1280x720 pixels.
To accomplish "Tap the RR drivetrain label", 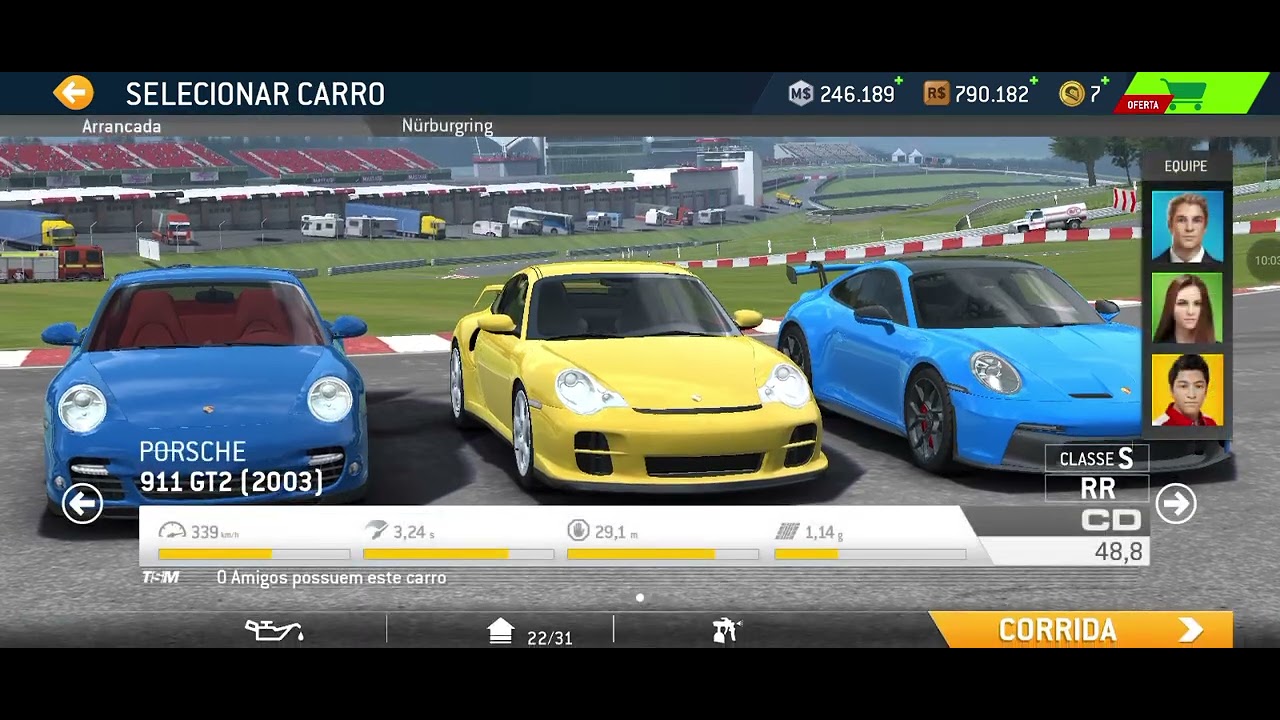I will [x=1097, y=489].
